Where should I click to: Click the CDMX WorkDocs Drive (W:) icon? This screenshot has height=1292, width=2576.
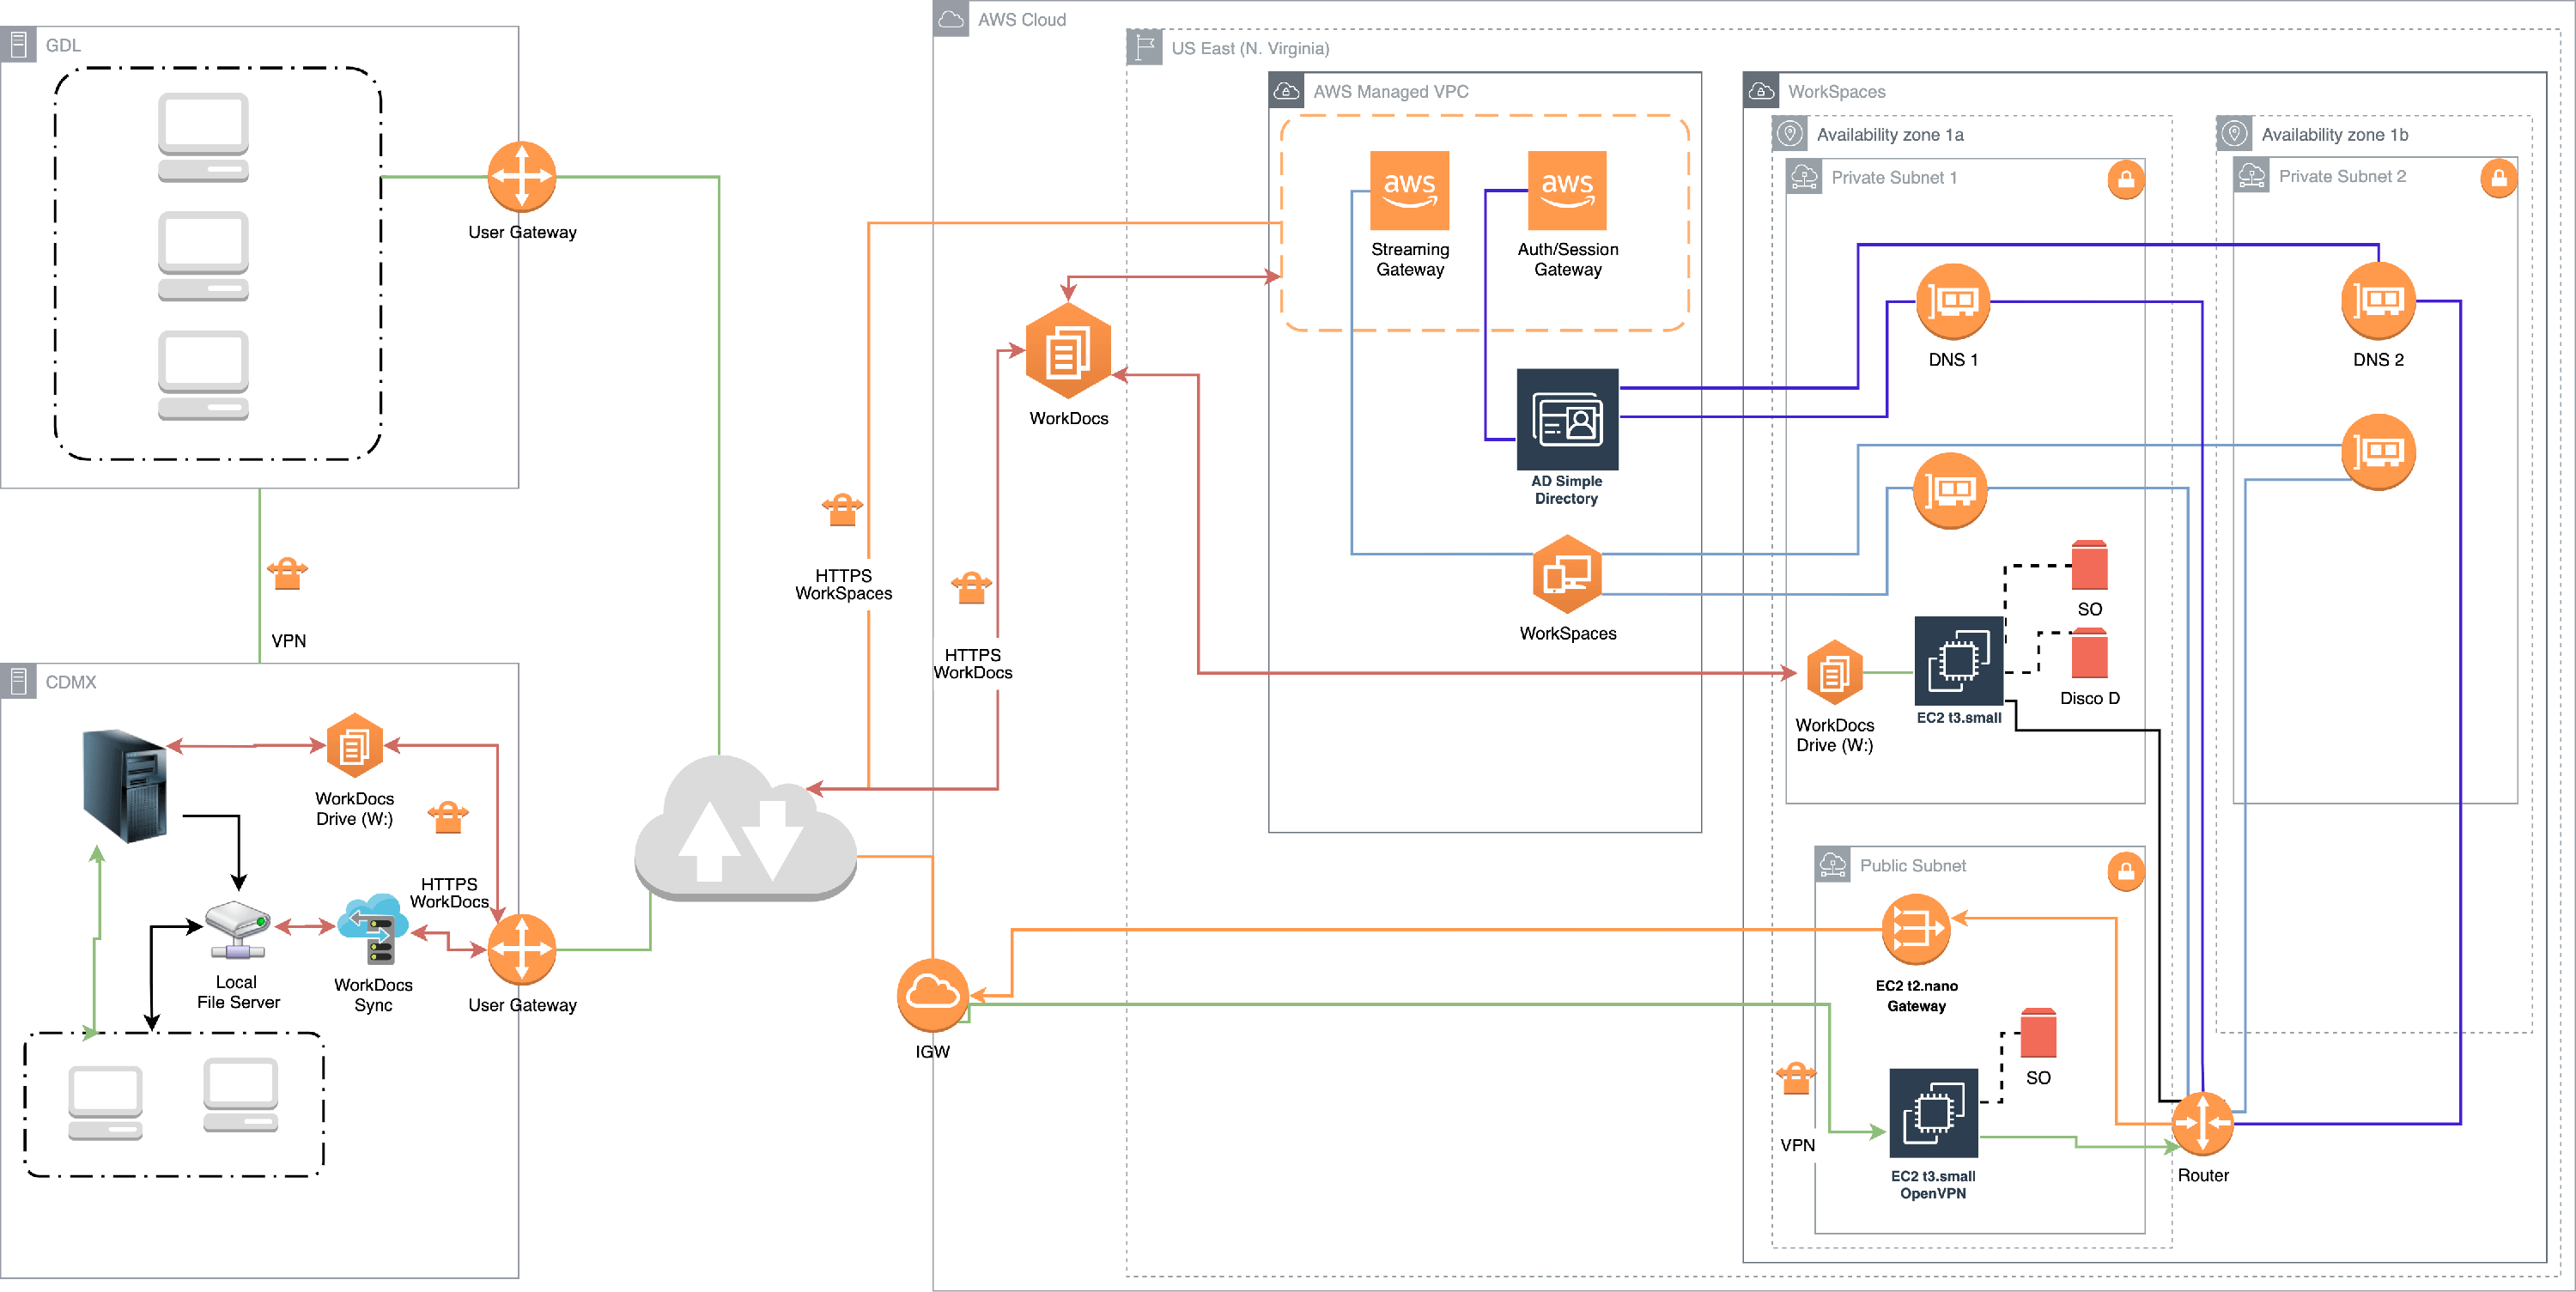pyautogui.click(x=354, y=745)
